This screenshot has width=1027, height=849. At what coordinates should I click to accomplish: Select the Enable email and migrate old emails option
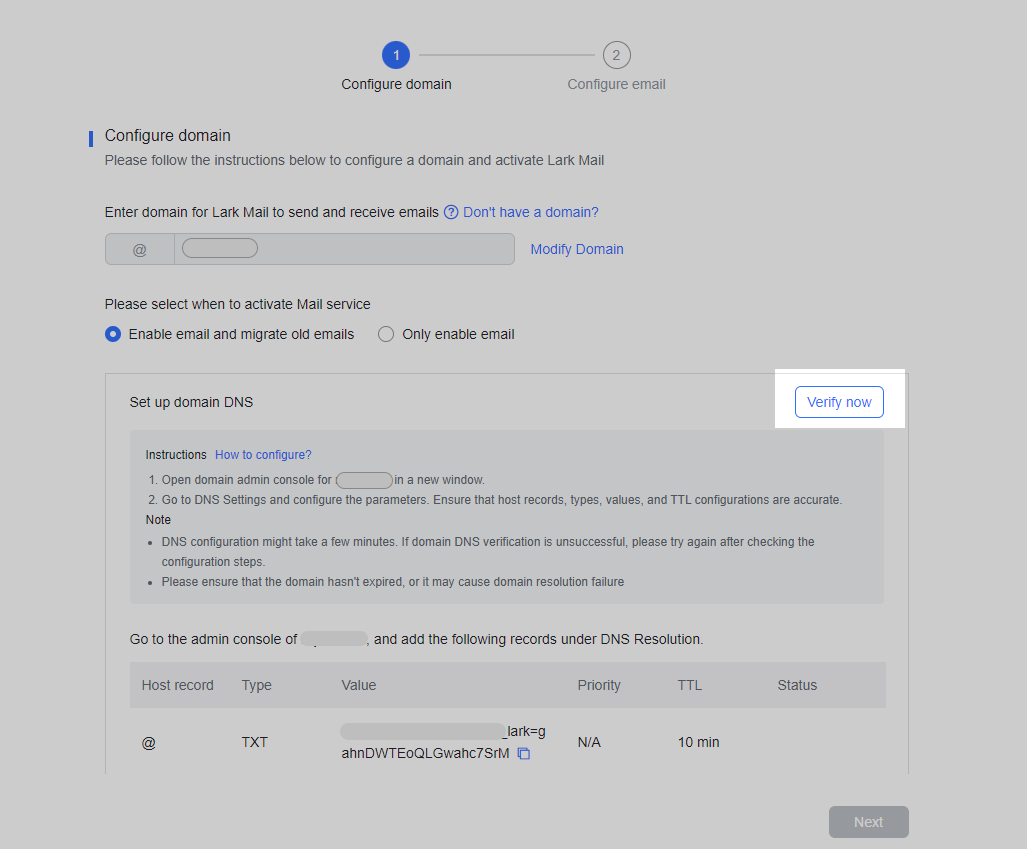pyautogui.click(x=112, y=334)
